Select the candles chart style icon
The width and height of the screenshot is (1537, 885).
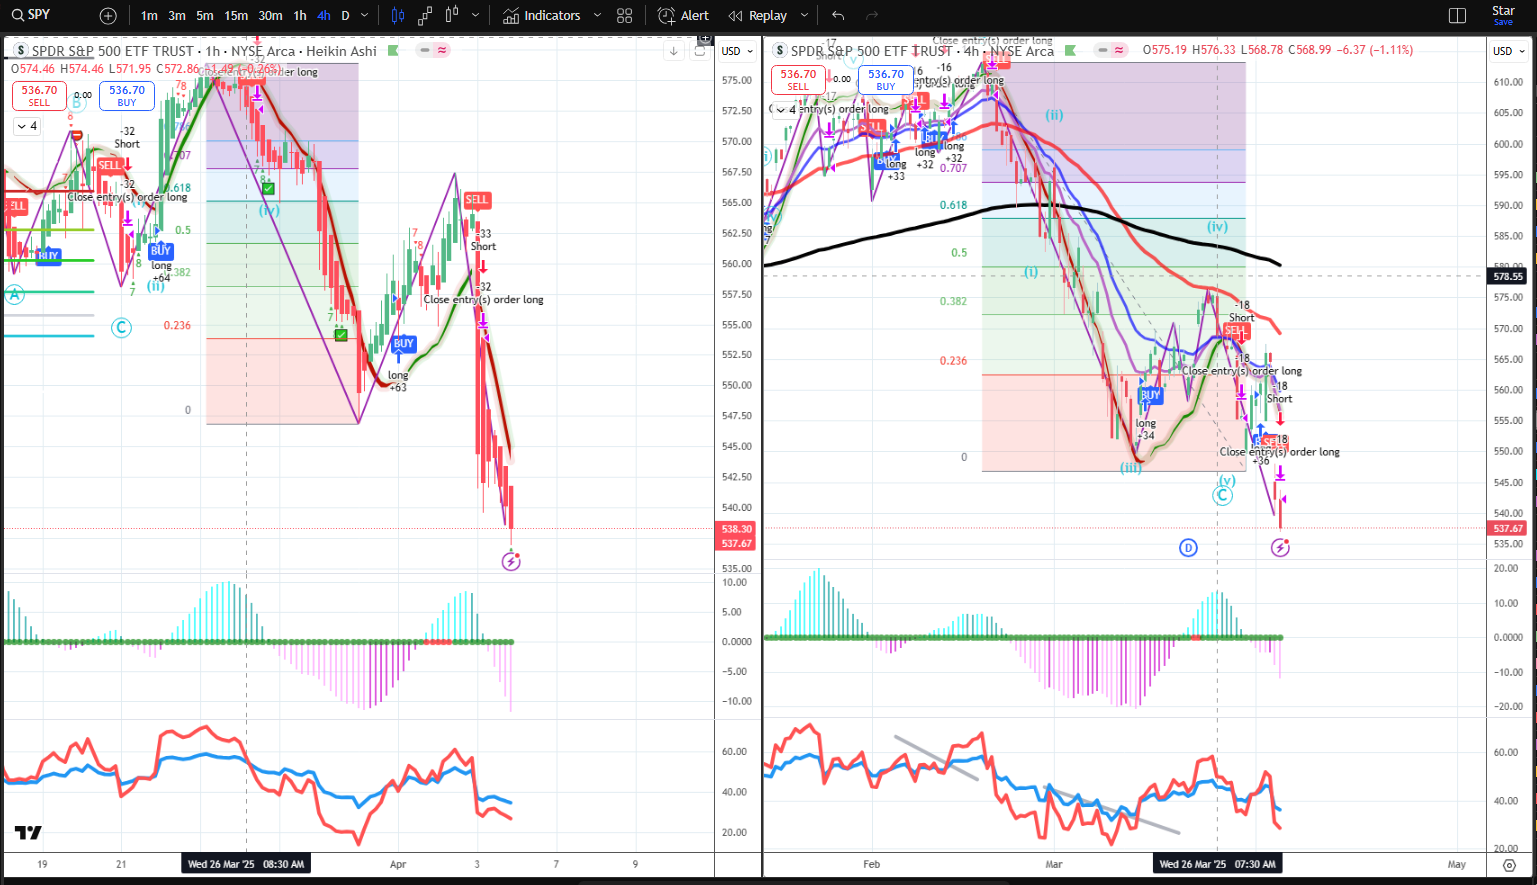click(398, 16)
